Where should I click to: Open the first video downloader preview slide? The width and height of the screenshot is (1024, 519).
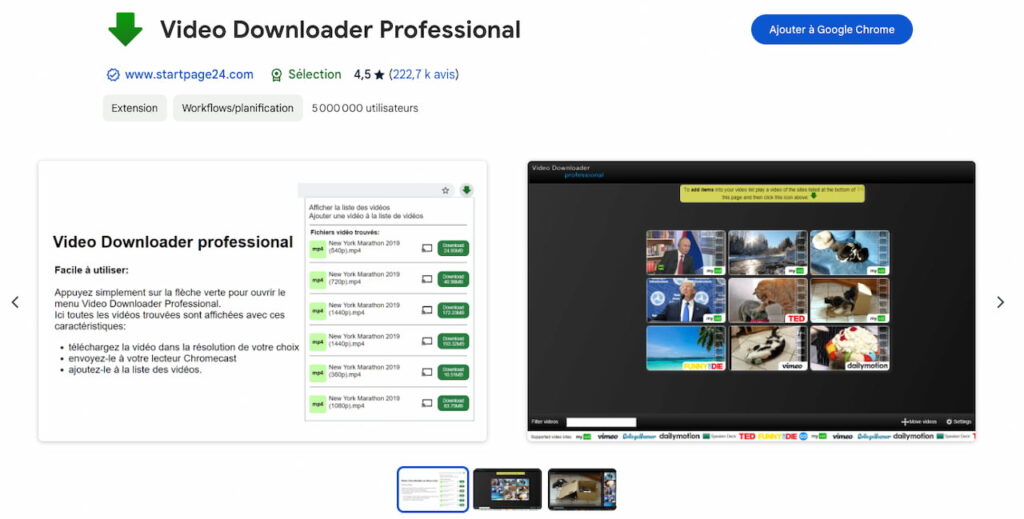click(x=263, y=301)
